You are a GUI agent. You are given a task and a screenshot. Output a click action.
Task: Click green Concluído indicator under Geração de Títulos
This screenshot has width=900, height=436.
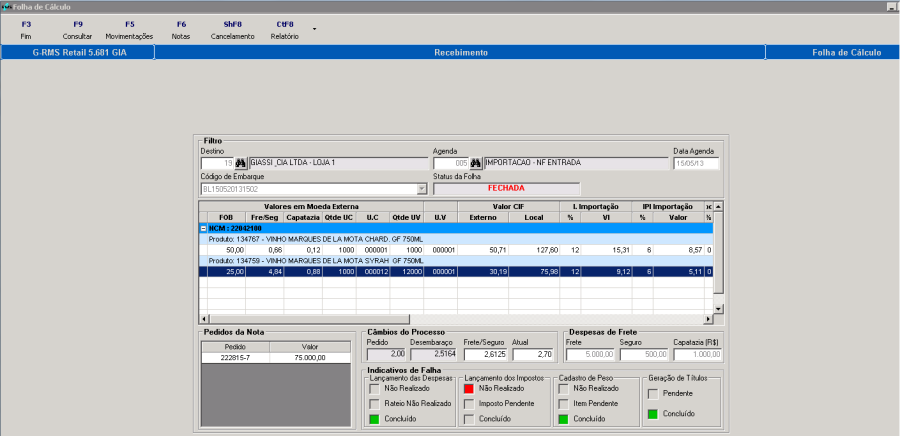coord(653,414)
